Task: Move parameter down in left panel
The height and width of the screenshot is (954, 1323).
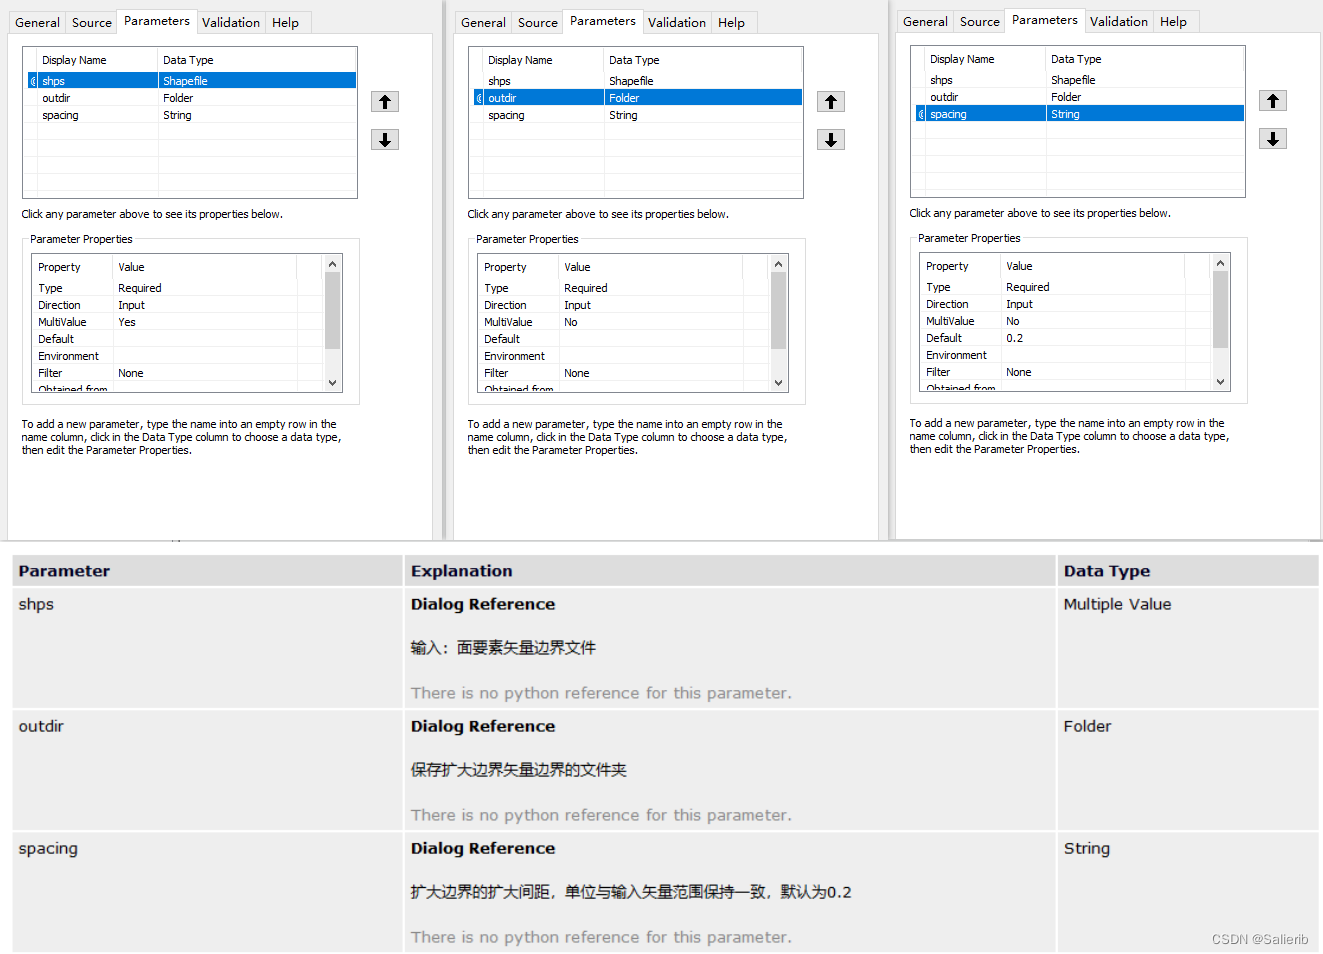Action: click(x=385, y=140)
